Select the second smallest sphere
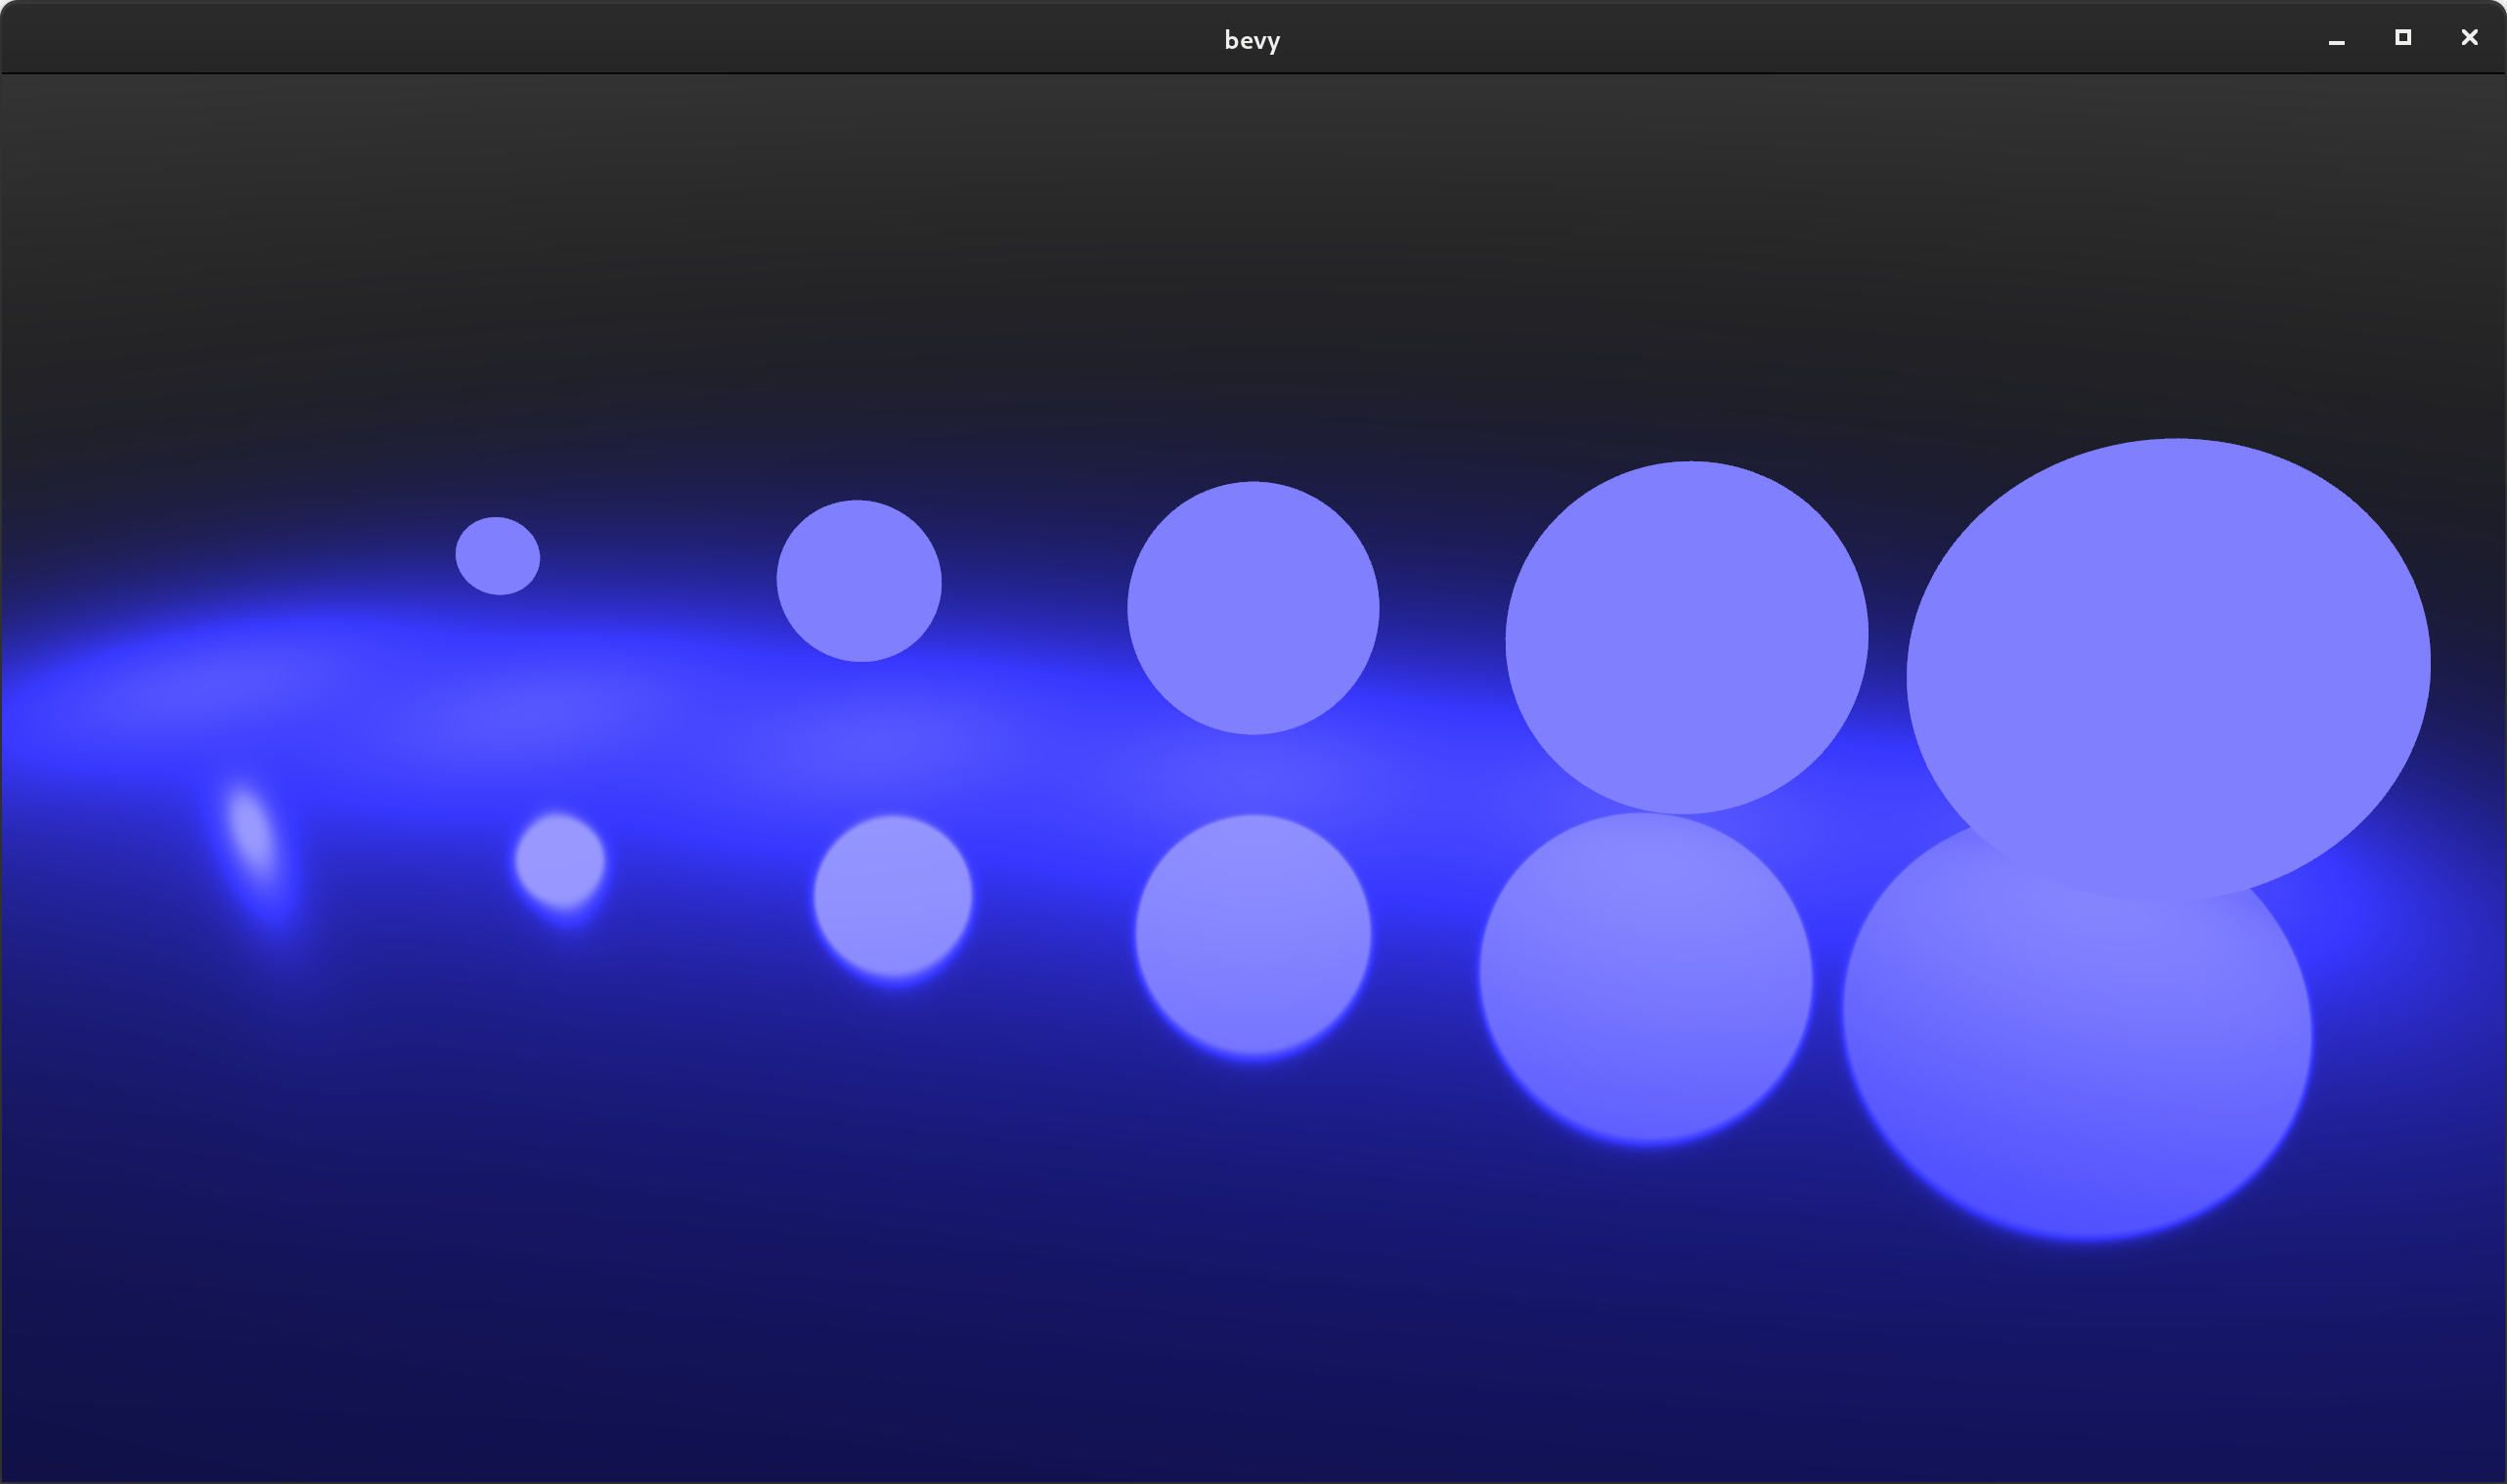The image size is (2507, 1484). point(860,580)
